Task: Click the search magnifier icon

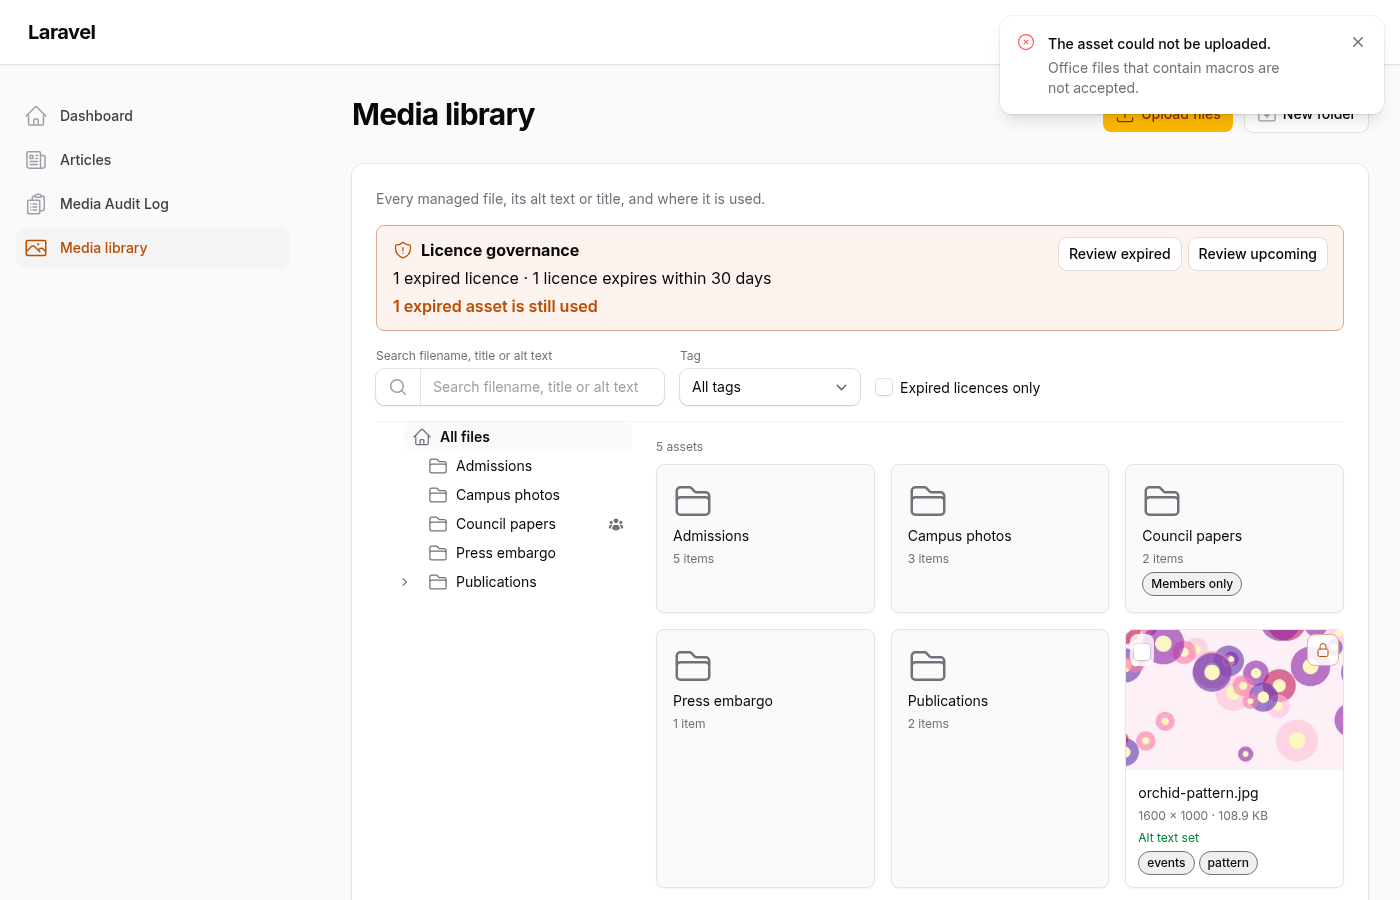Action: [x=398, y=387]
